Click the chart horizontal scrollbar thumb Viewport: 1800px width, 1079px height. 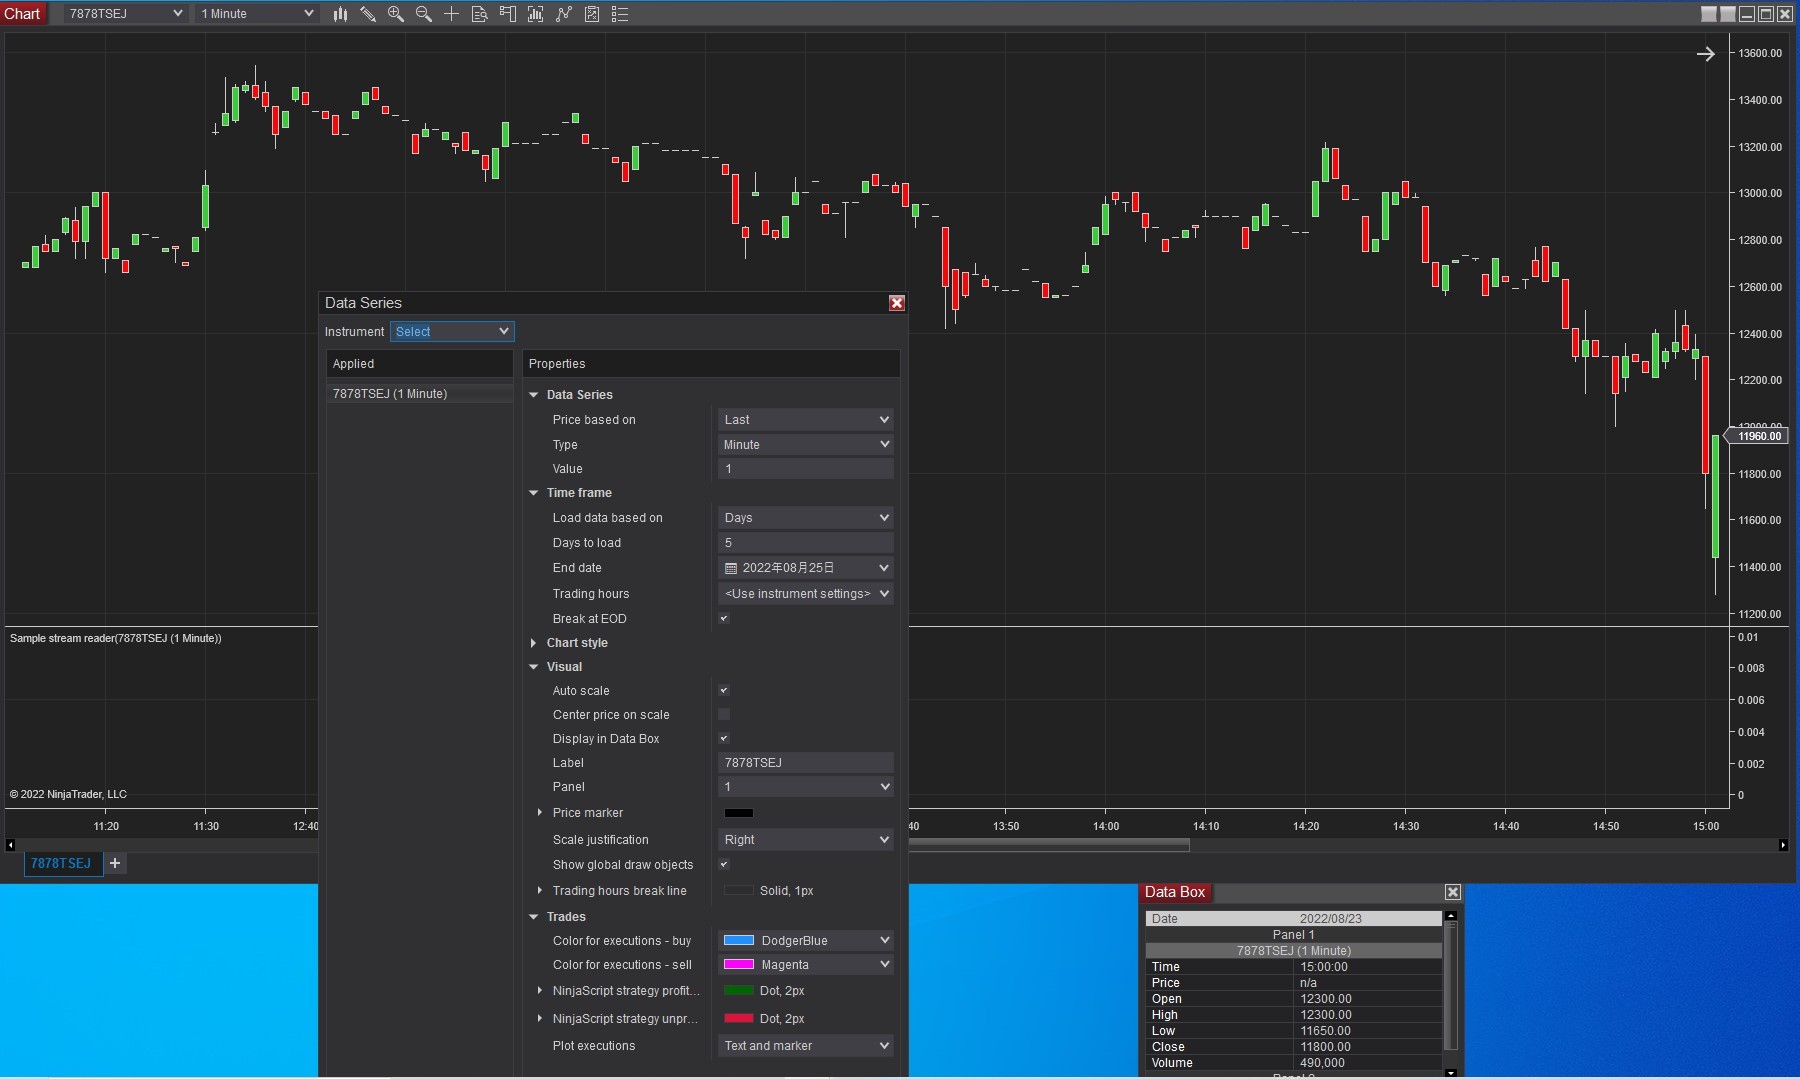pos(1049,846)
